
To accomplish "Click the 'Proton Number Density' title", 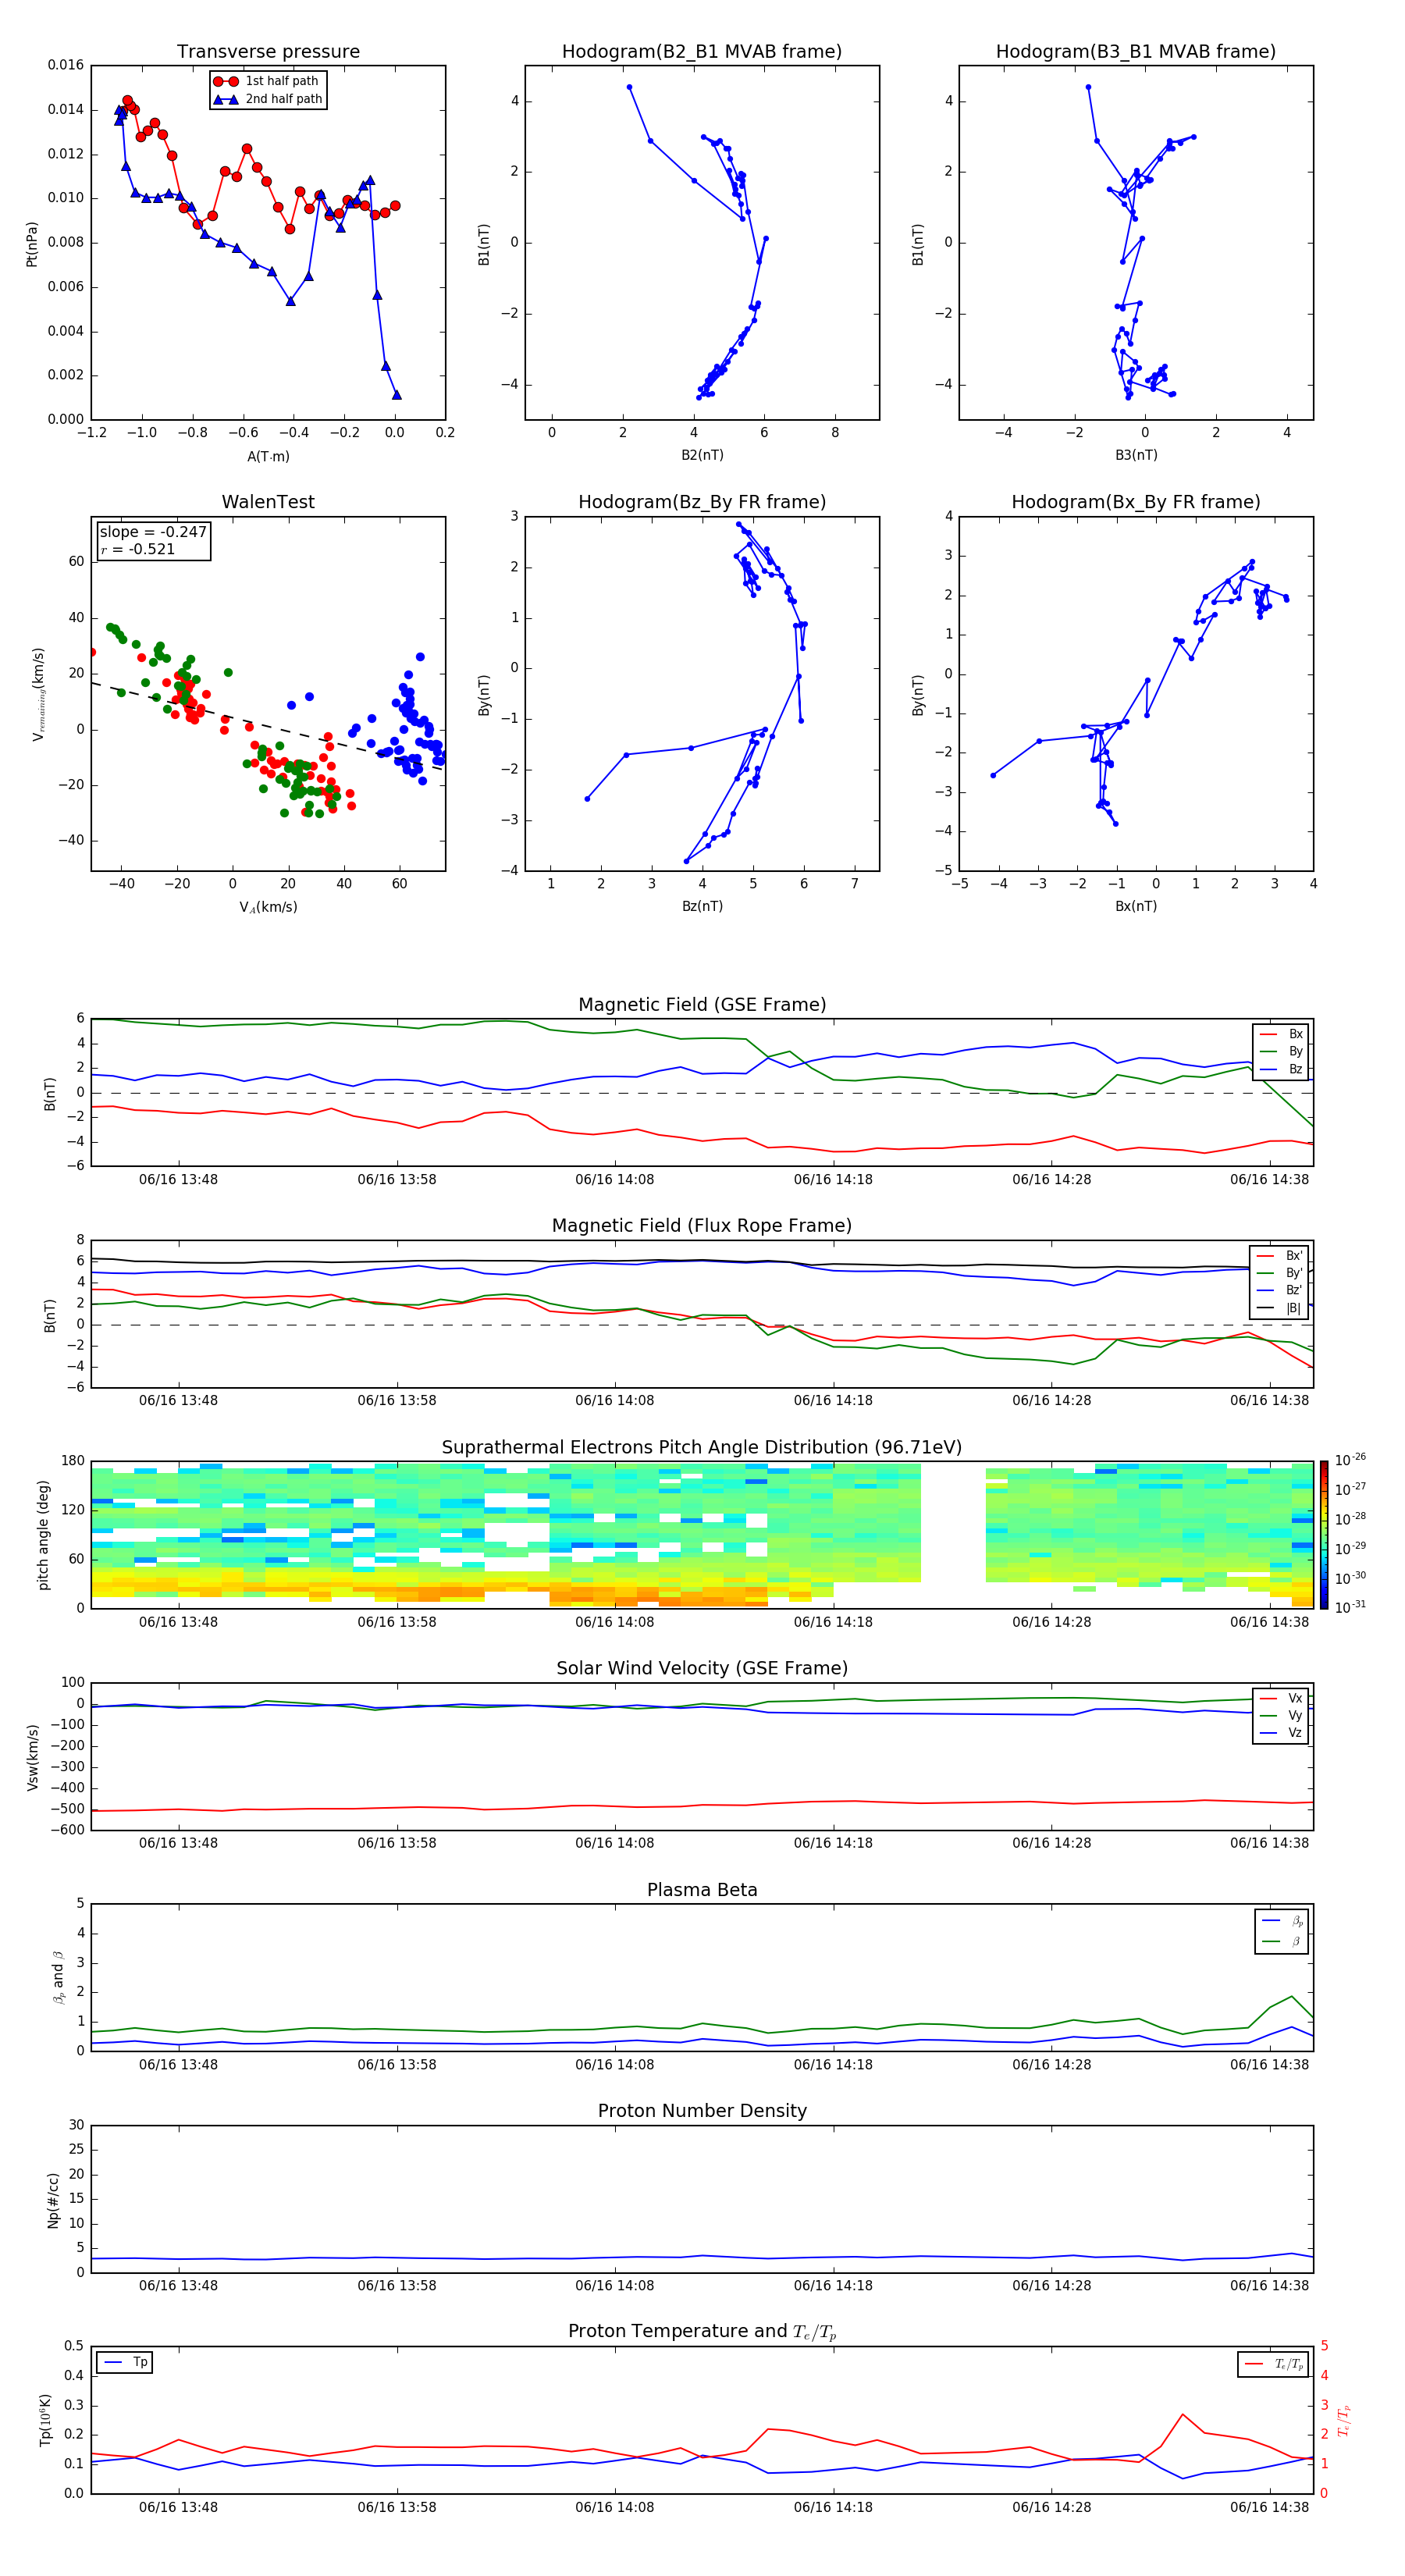I will [702, 2111].
